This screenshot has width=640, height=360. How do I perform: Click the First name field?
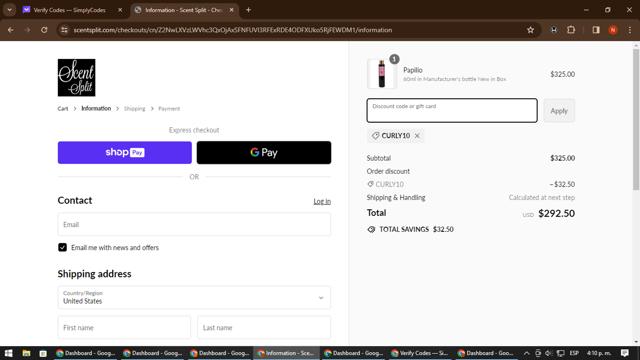[x=124, y=327]
